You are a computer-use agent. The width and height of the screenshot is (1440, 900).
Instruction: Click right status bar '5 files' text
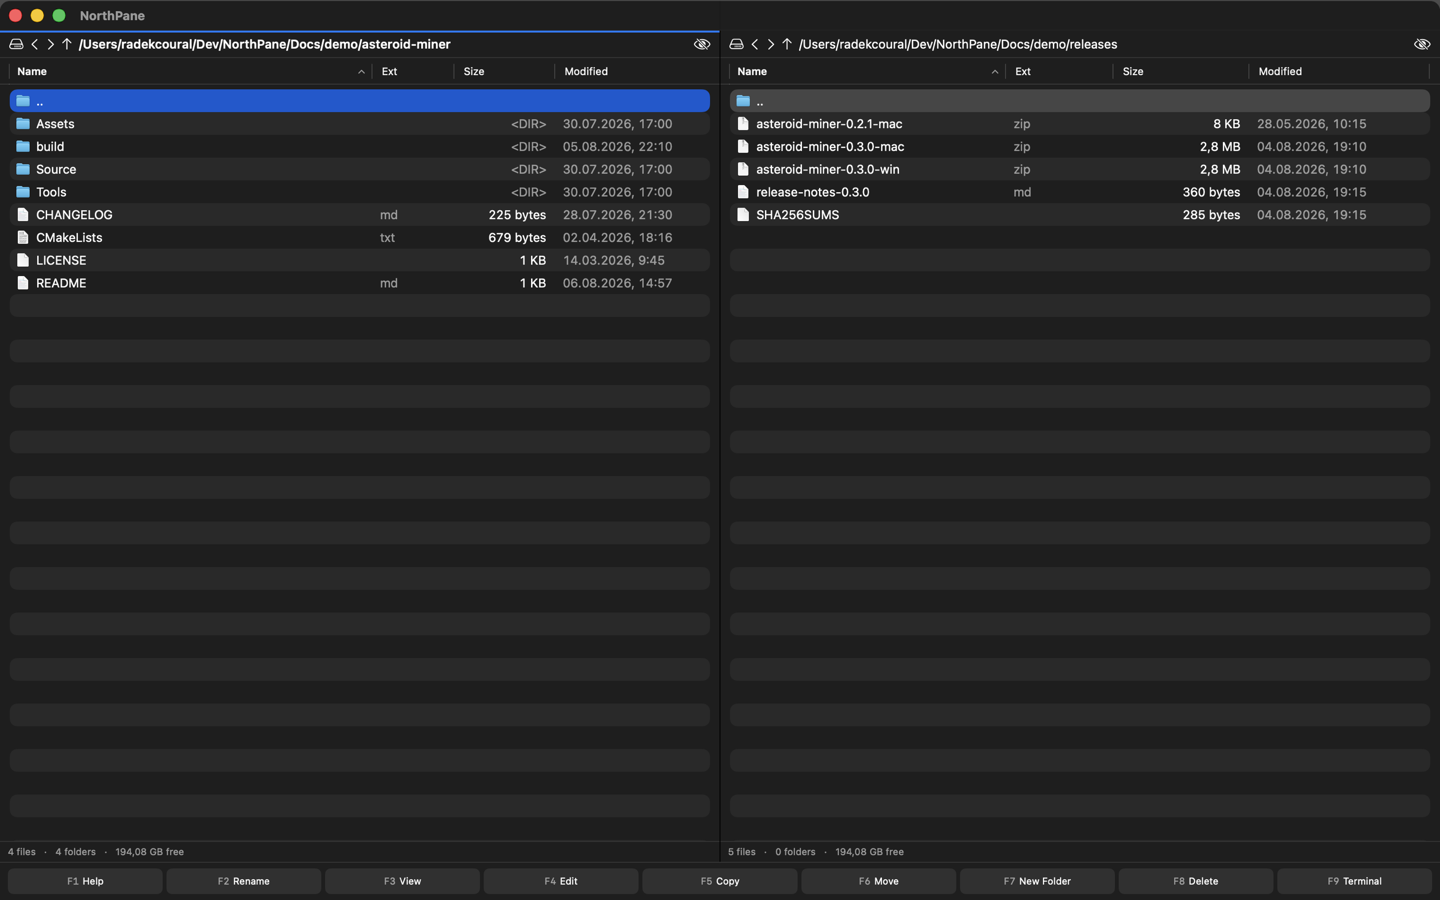point(742,852)
